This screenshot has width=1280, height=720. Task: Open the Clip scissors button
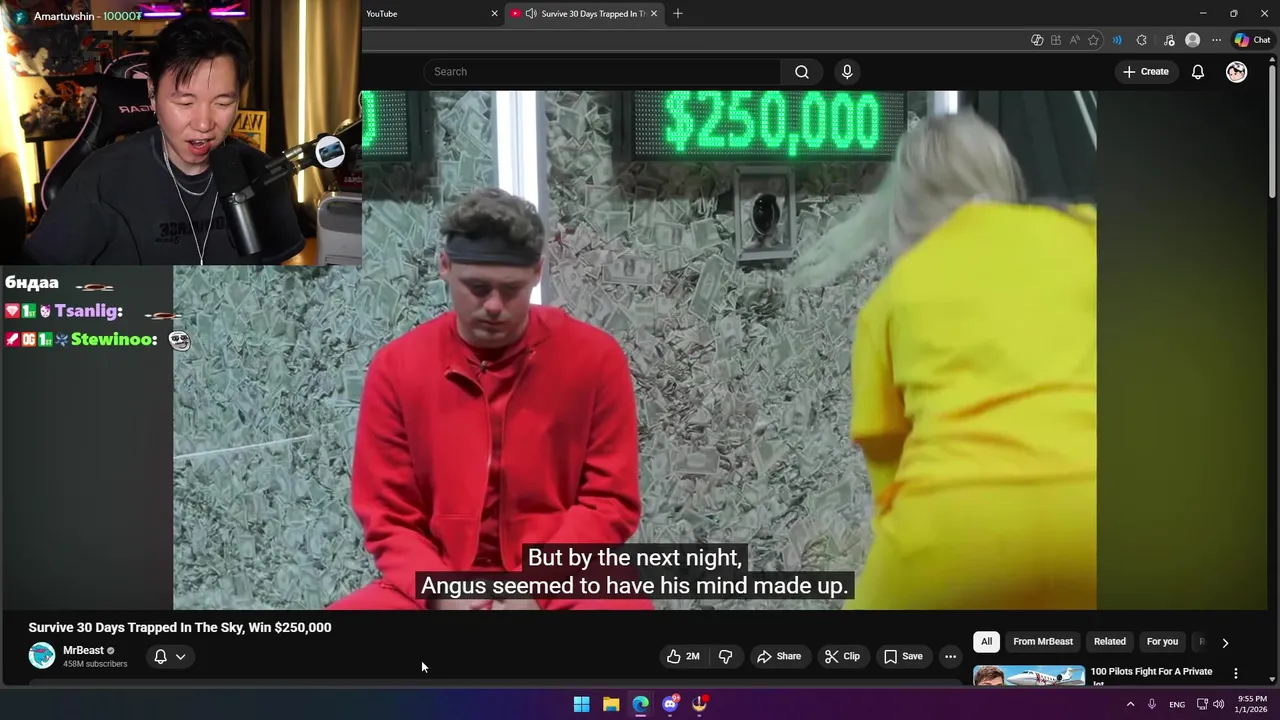tap(842, 656)
